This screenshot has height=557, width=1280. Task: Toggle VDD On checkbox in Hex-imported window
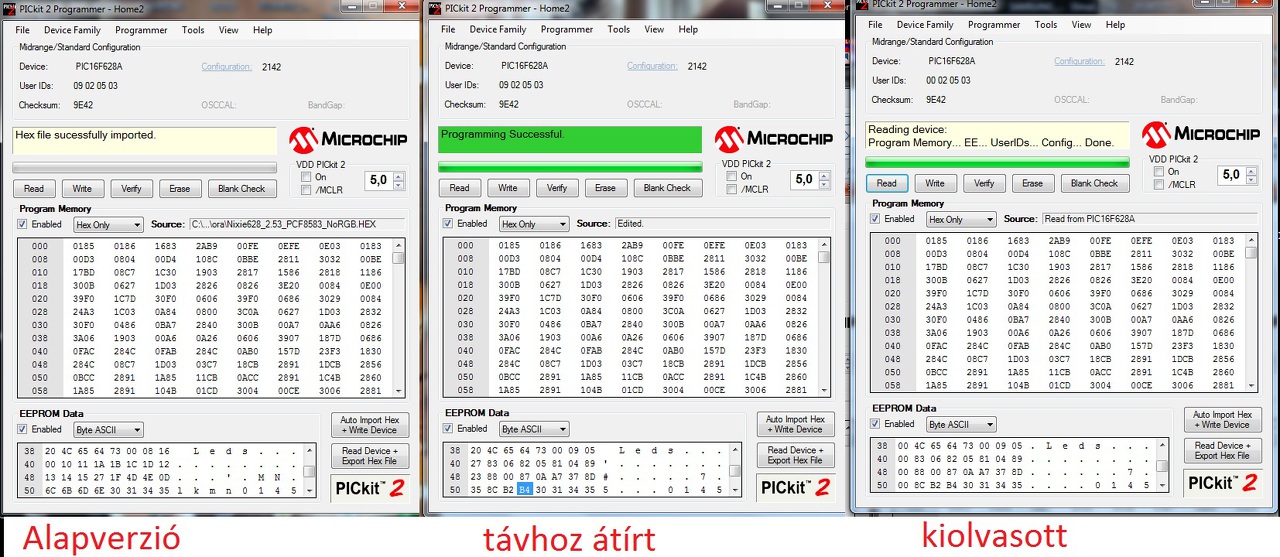tap(306, 177)
